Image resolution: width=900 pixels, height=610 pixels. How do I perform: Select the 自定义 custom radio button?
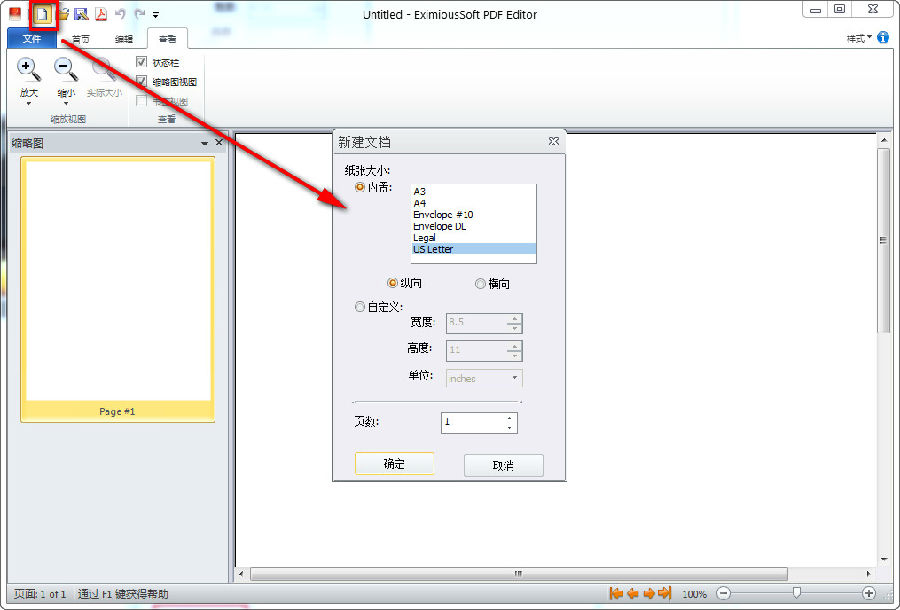coord(360,307)
